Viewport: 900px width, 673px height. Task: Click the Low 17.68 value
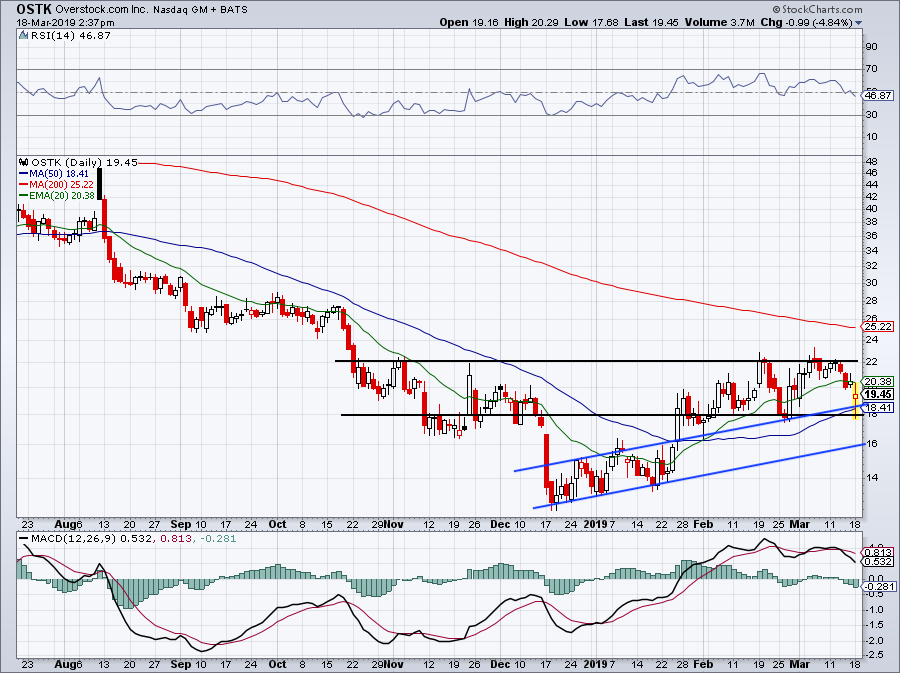coord(591,22)
